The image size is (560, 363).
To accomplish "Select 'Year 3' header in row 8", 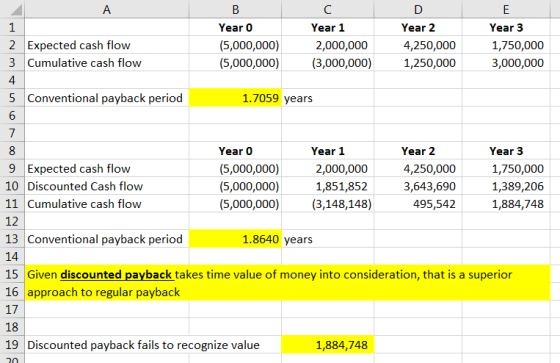I will pos(506,151).
